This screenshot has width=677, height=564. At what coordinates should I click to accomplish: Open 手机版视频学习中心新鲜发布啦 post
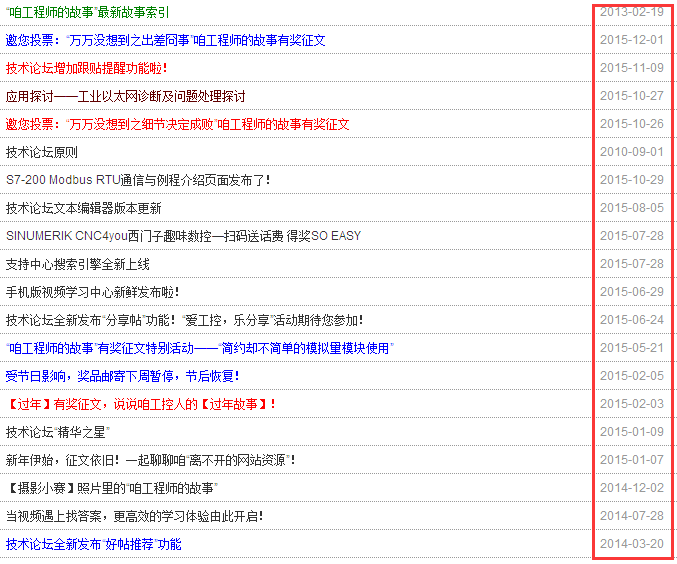pos(92,292)
